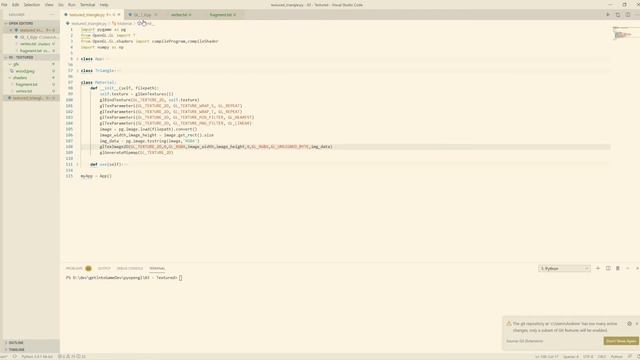Open the notification settings gear icon
The height and width of the screenshot is (360, 640).
629,324
